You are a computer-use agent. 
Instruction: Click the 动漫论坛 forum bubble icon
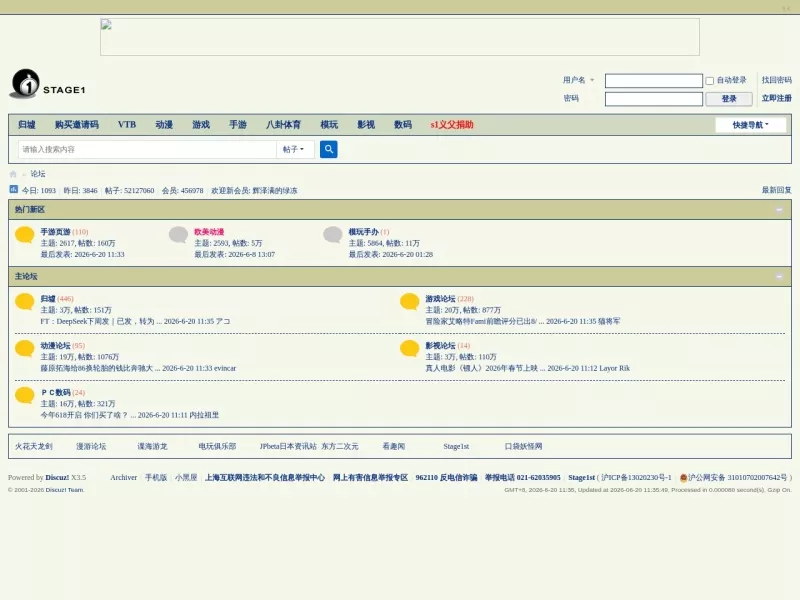click(x=24, y=348)
